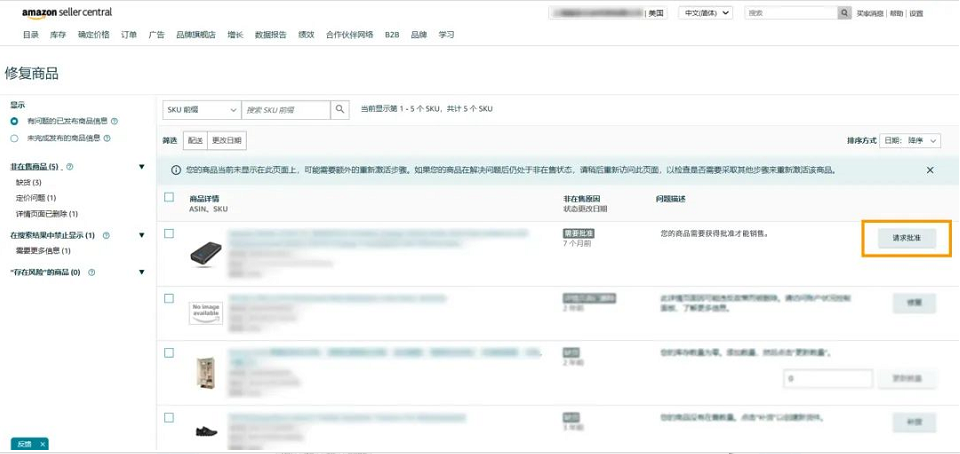
Task: Open the 中文(简体) language dropdown
Action: tap(705, 13)
